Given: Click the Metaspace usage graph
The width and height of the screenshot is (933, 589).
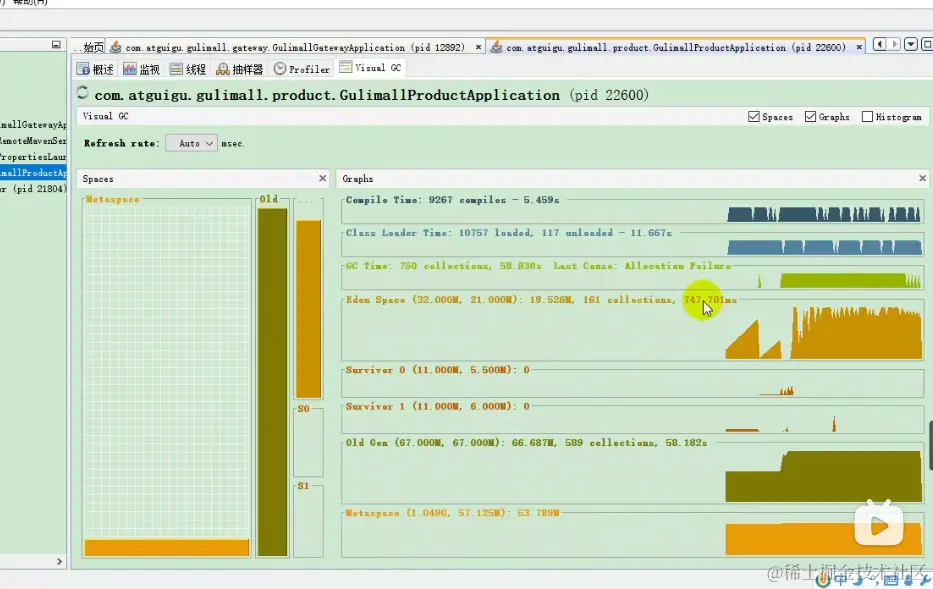Looking at the screenshot, I should click(x=633, y=534).
